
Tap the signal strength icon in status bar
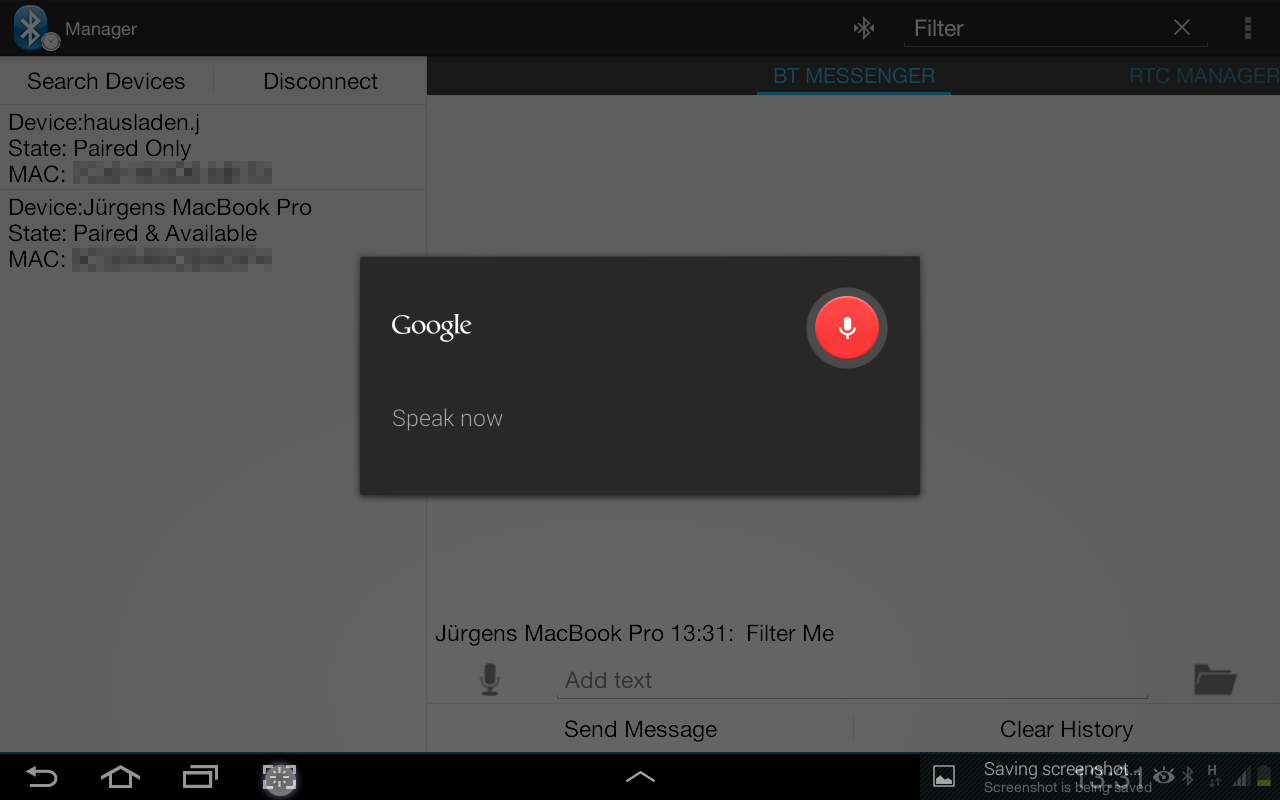pyautogui.click(x=1241, y=777)
